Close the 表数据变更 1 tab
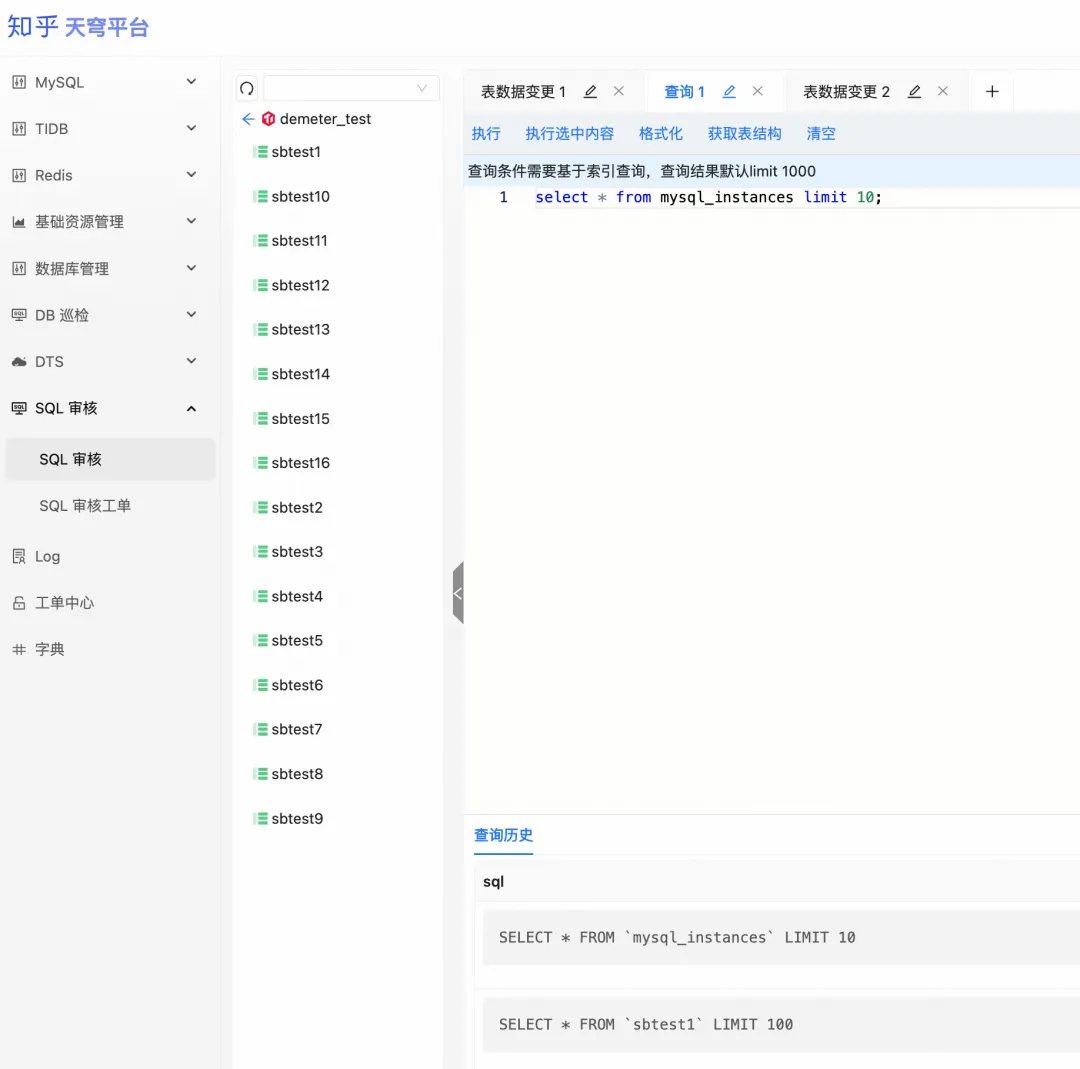The width and height of the screenshot is (1080, 1069). click(619, 91)
